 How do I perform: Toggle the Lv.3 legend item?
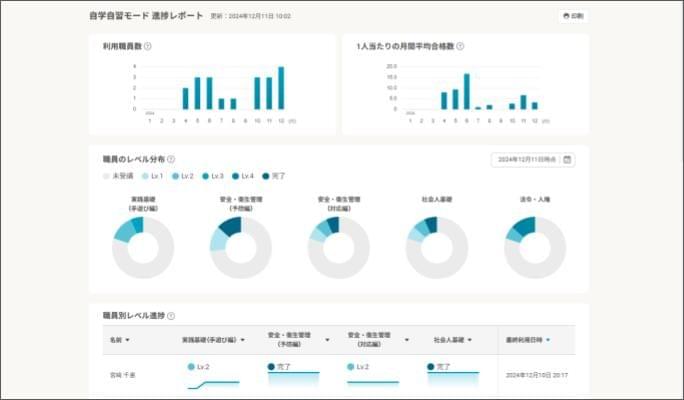(x=213, y=176)
